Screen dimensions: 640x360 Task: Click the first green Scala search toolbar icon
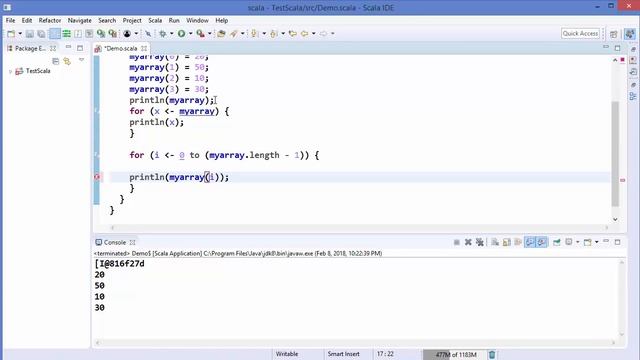(x=101, y=33)
